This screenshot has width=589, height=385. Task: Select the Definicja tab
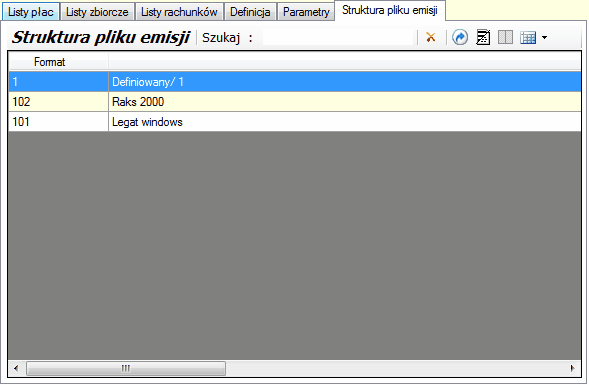tap(250, 12)
